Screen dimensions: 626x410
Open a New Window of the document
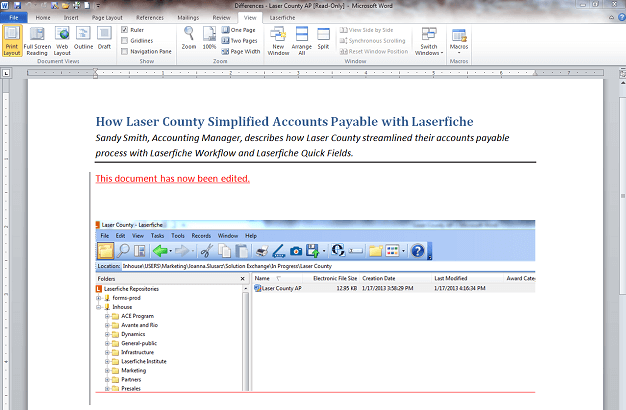(278, 41)
